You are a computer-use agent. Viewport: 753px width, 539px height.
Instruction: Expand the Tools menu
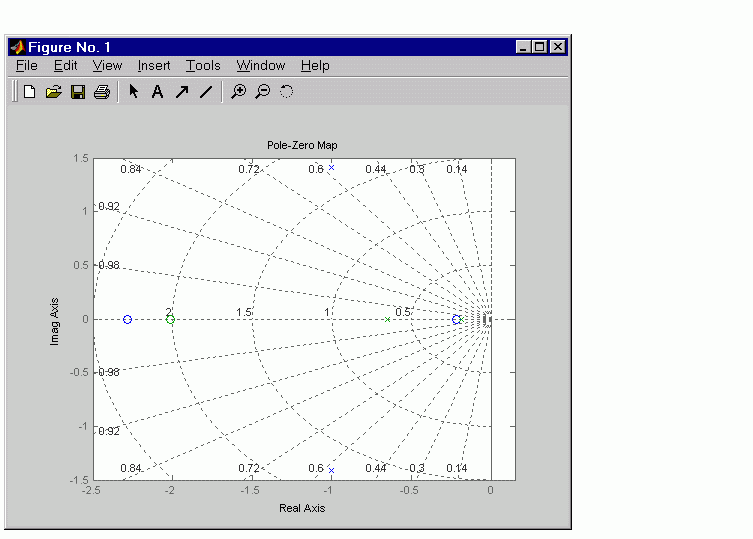coord(203,65)
